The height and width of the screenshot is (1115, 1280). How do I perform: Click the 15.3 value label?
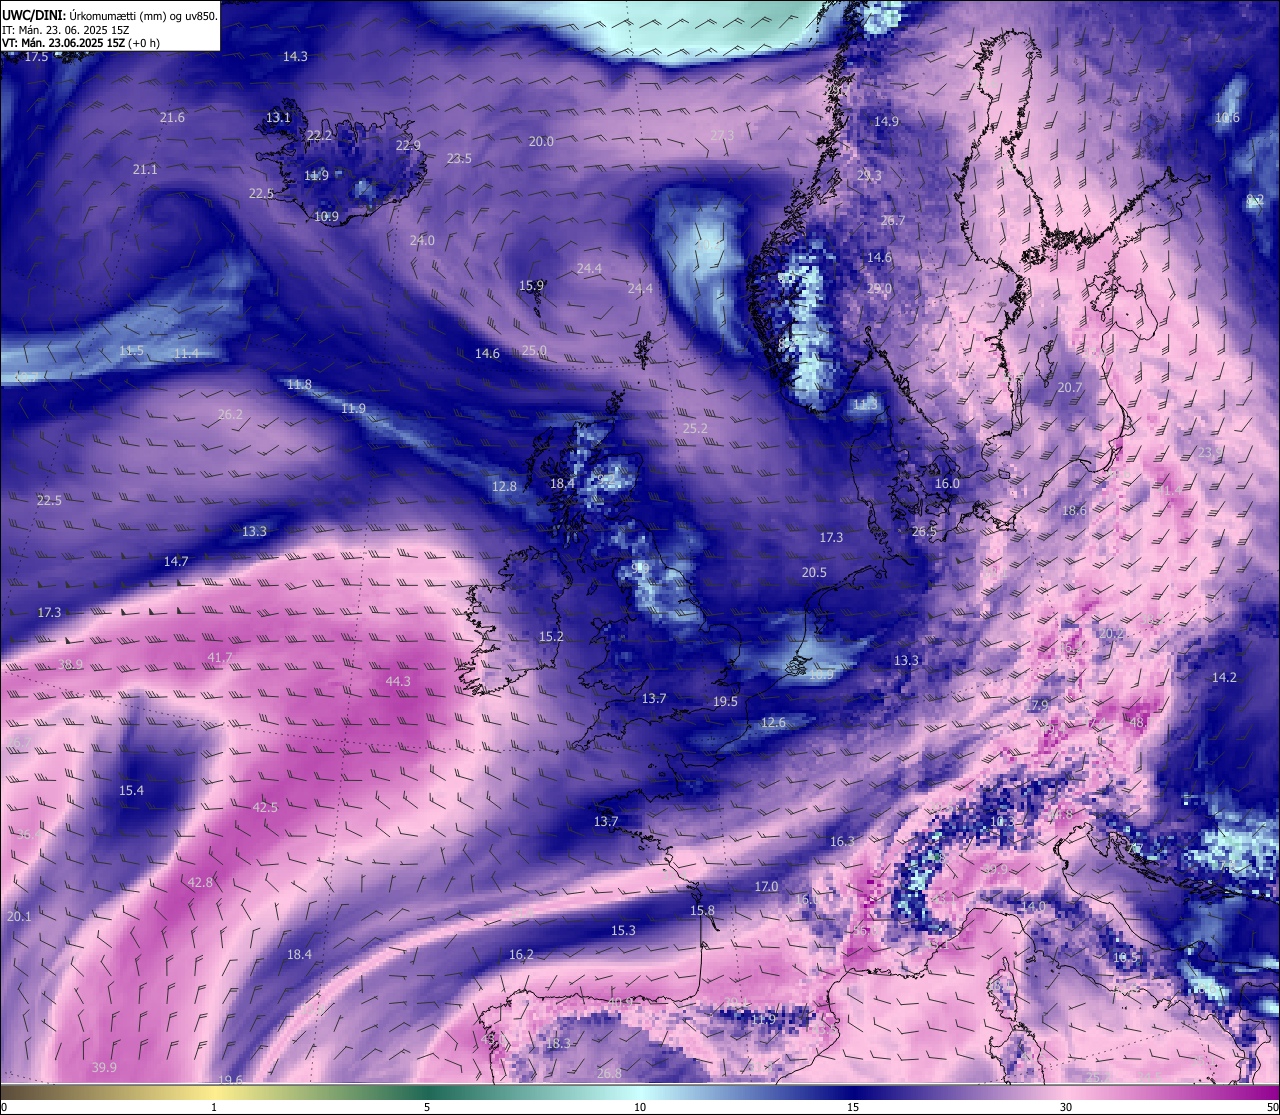click(623, 930)
